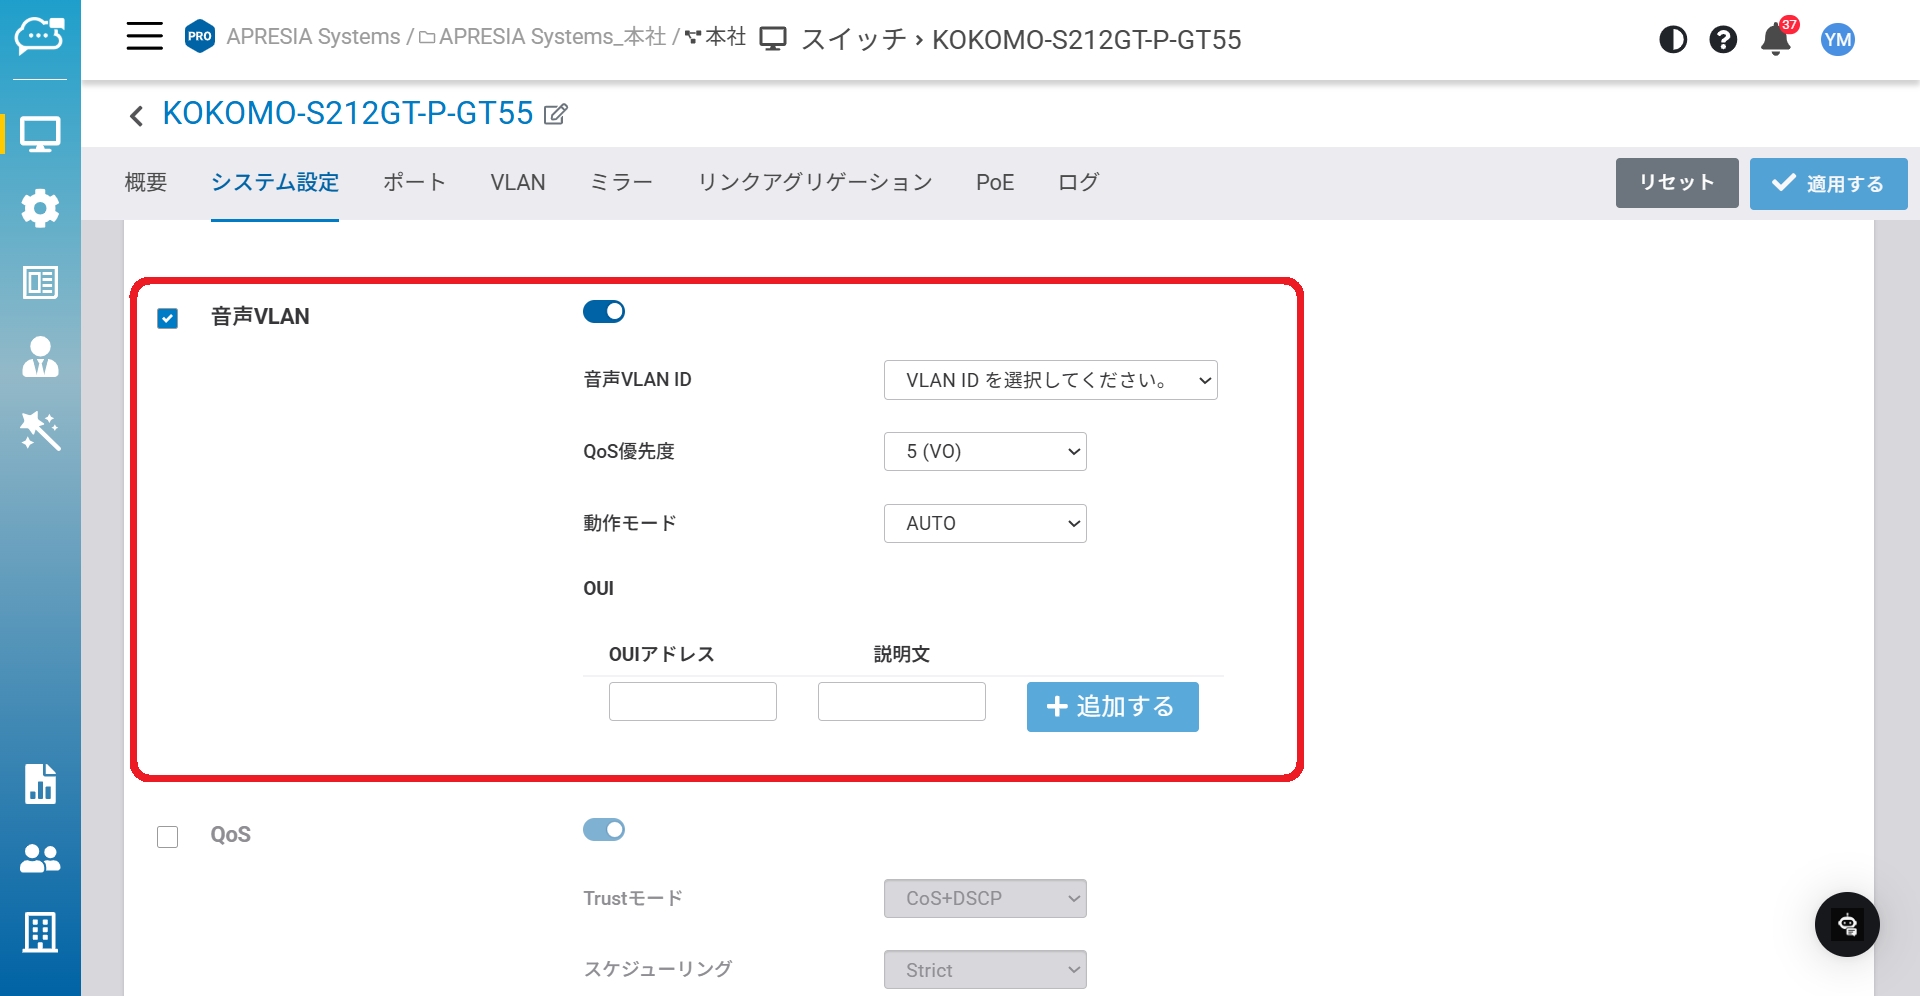Screen dimensions: 1920x996
Task: Enable the QoS checkbox
Action: (168, 836)
